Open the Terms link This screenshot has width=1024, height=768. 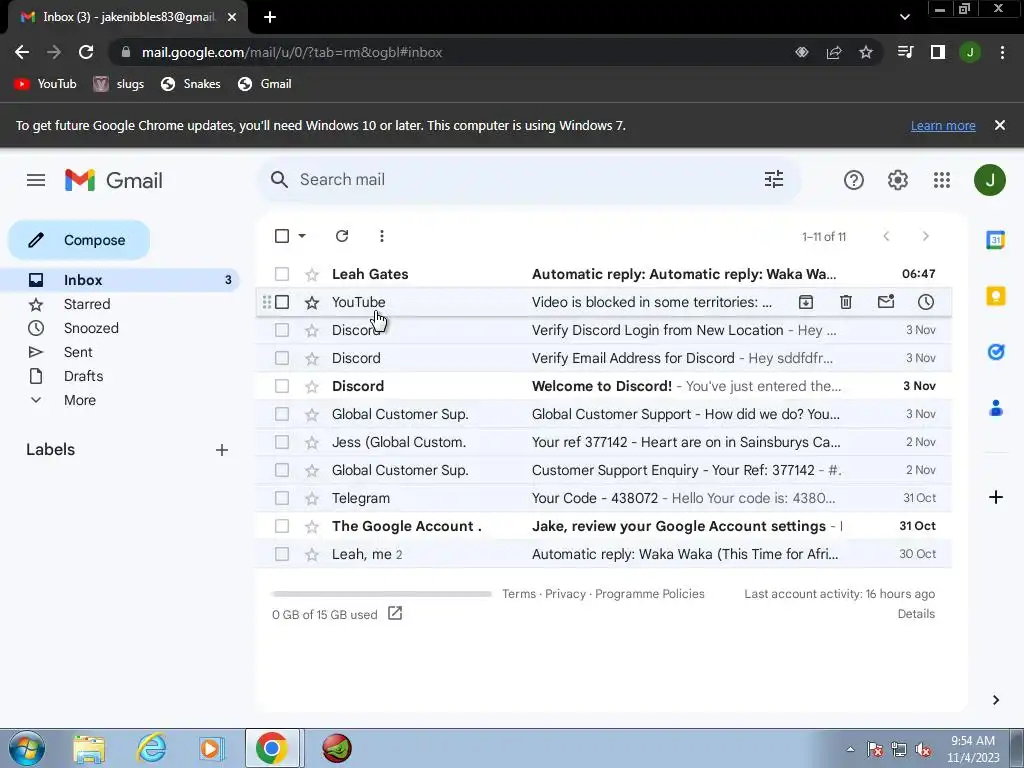point(519,594)
